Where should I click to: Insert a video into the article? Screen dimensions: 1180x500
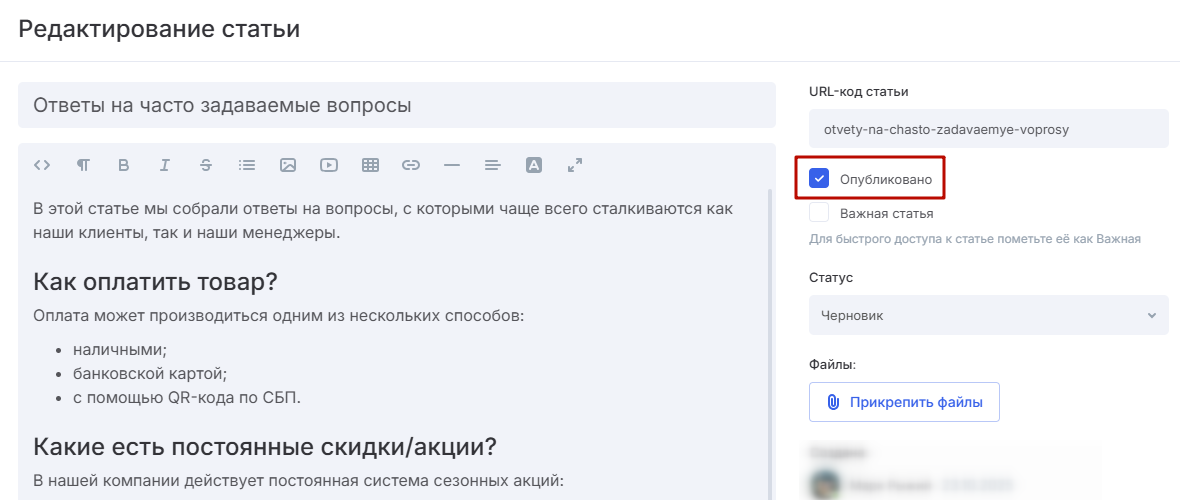(x=329, y=165)
